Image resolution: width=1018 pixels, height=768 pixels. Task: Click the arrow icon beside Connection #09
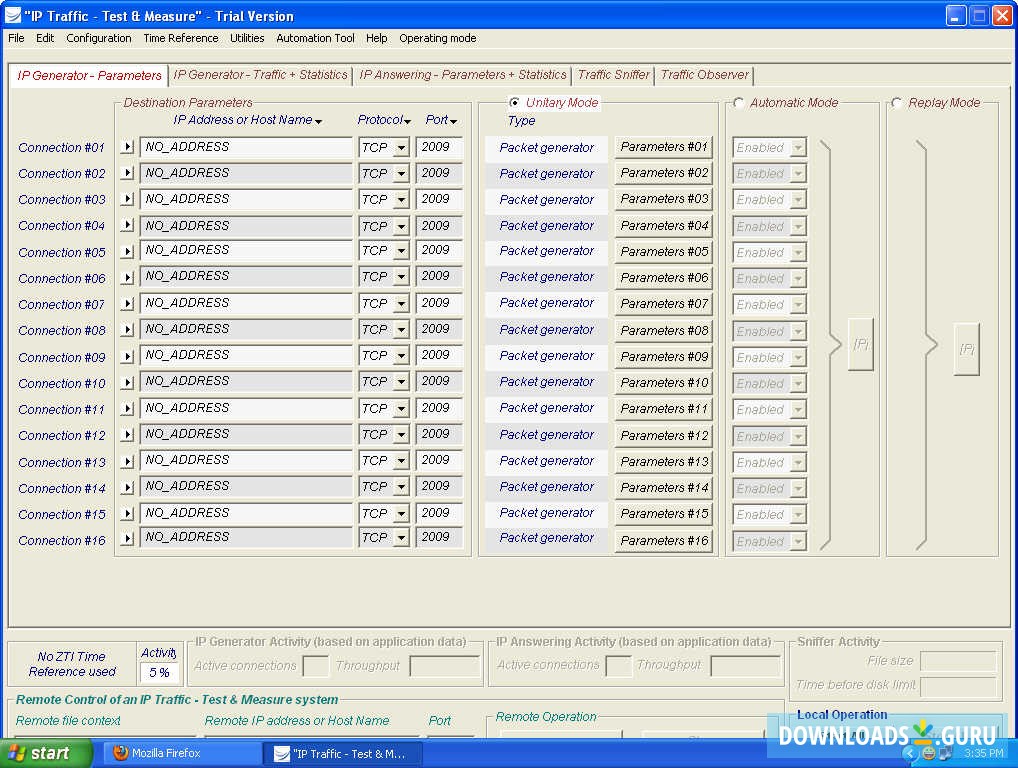pyautogui.click(x=127, y=357)
